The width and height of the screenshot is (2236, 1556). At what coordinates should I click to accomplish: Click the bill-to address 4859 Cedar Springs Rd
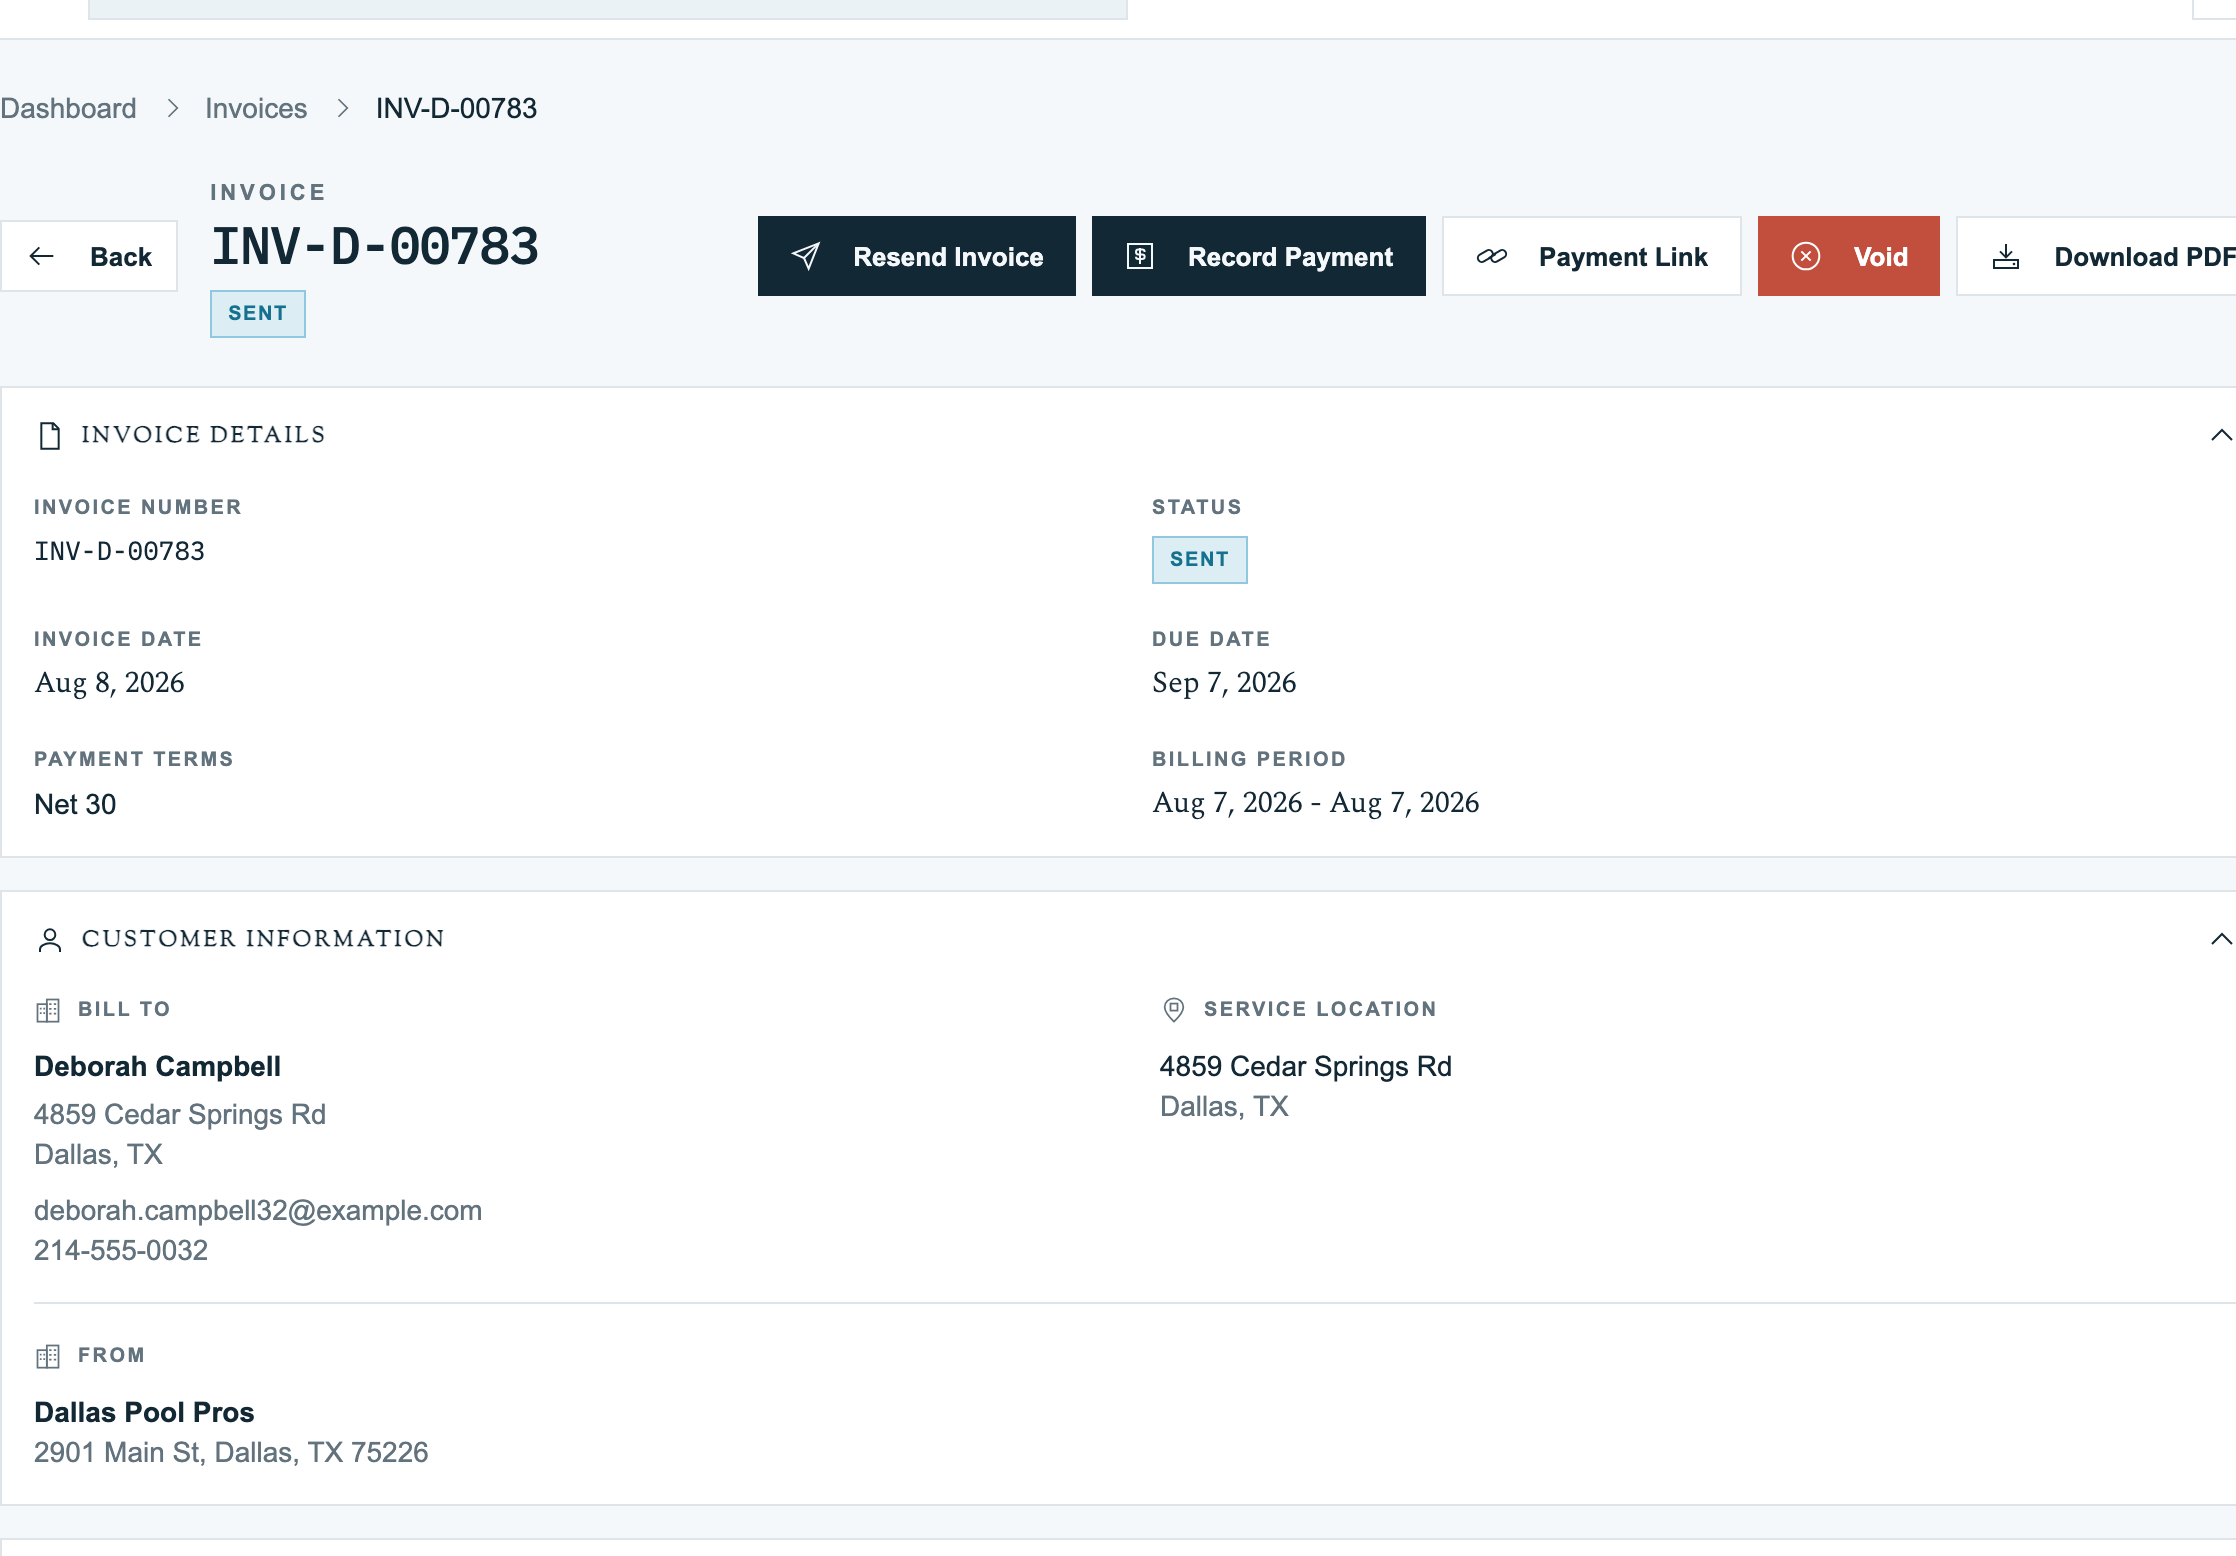pos(180,1114)
